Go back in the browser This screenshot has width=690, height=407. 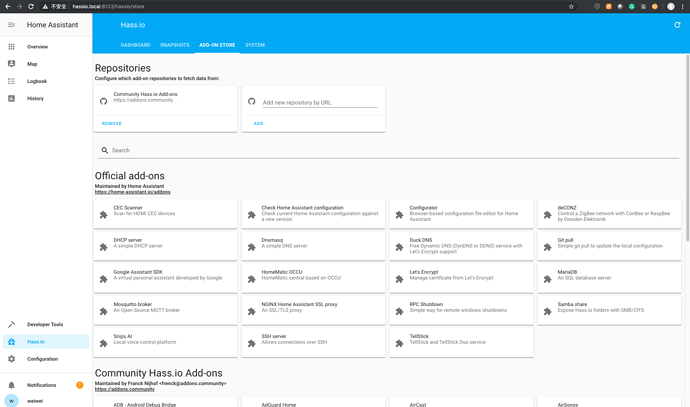7,6
